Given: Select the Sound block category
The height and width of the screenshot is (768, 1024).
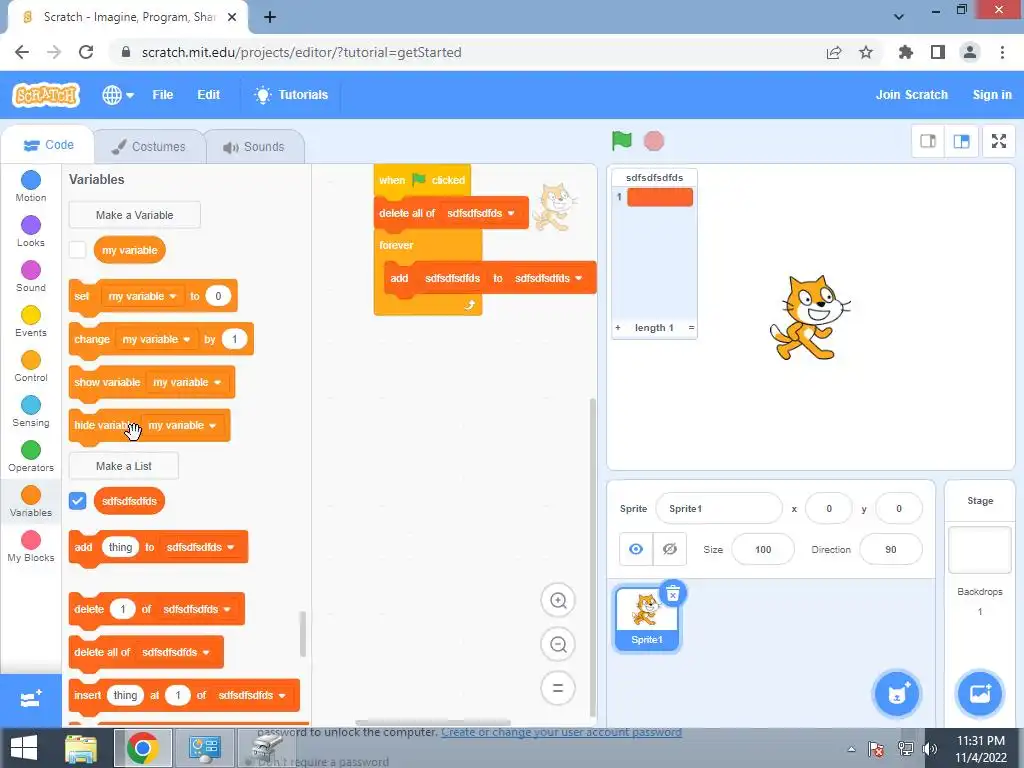Looking at the screenshot, I should 31,277.
